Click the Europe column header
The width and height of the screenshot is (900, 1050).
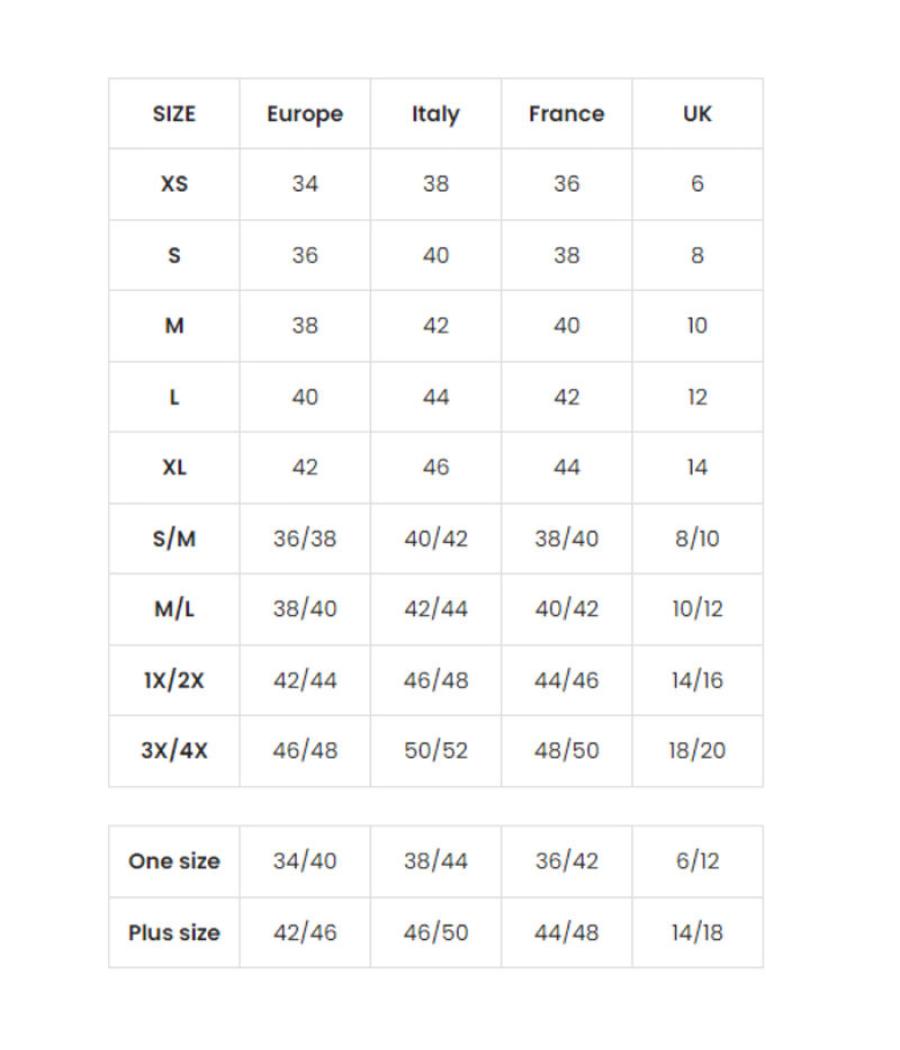point(305,114)
